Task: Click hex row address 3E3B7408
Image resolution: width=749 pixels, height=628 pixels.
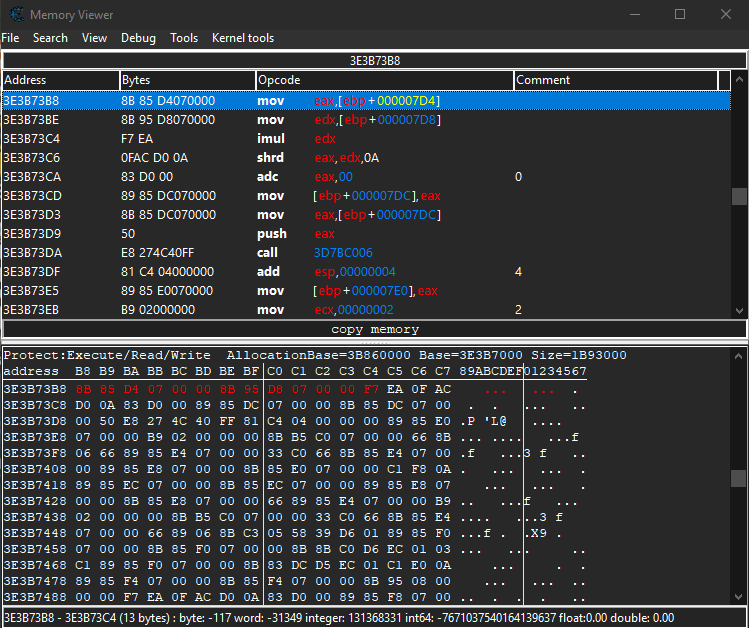Action: click(35, 469)
